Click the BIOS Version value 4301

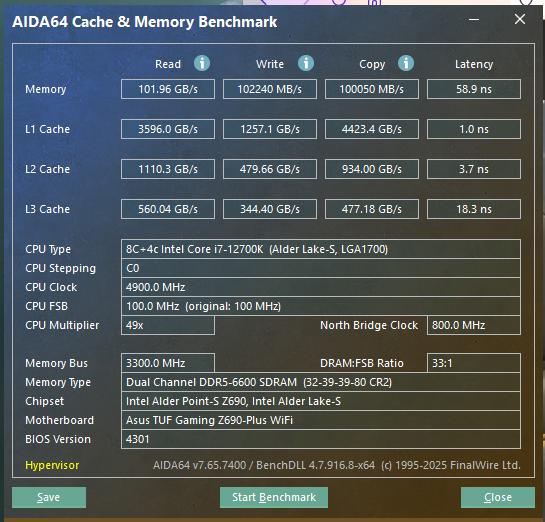[321, 439]
